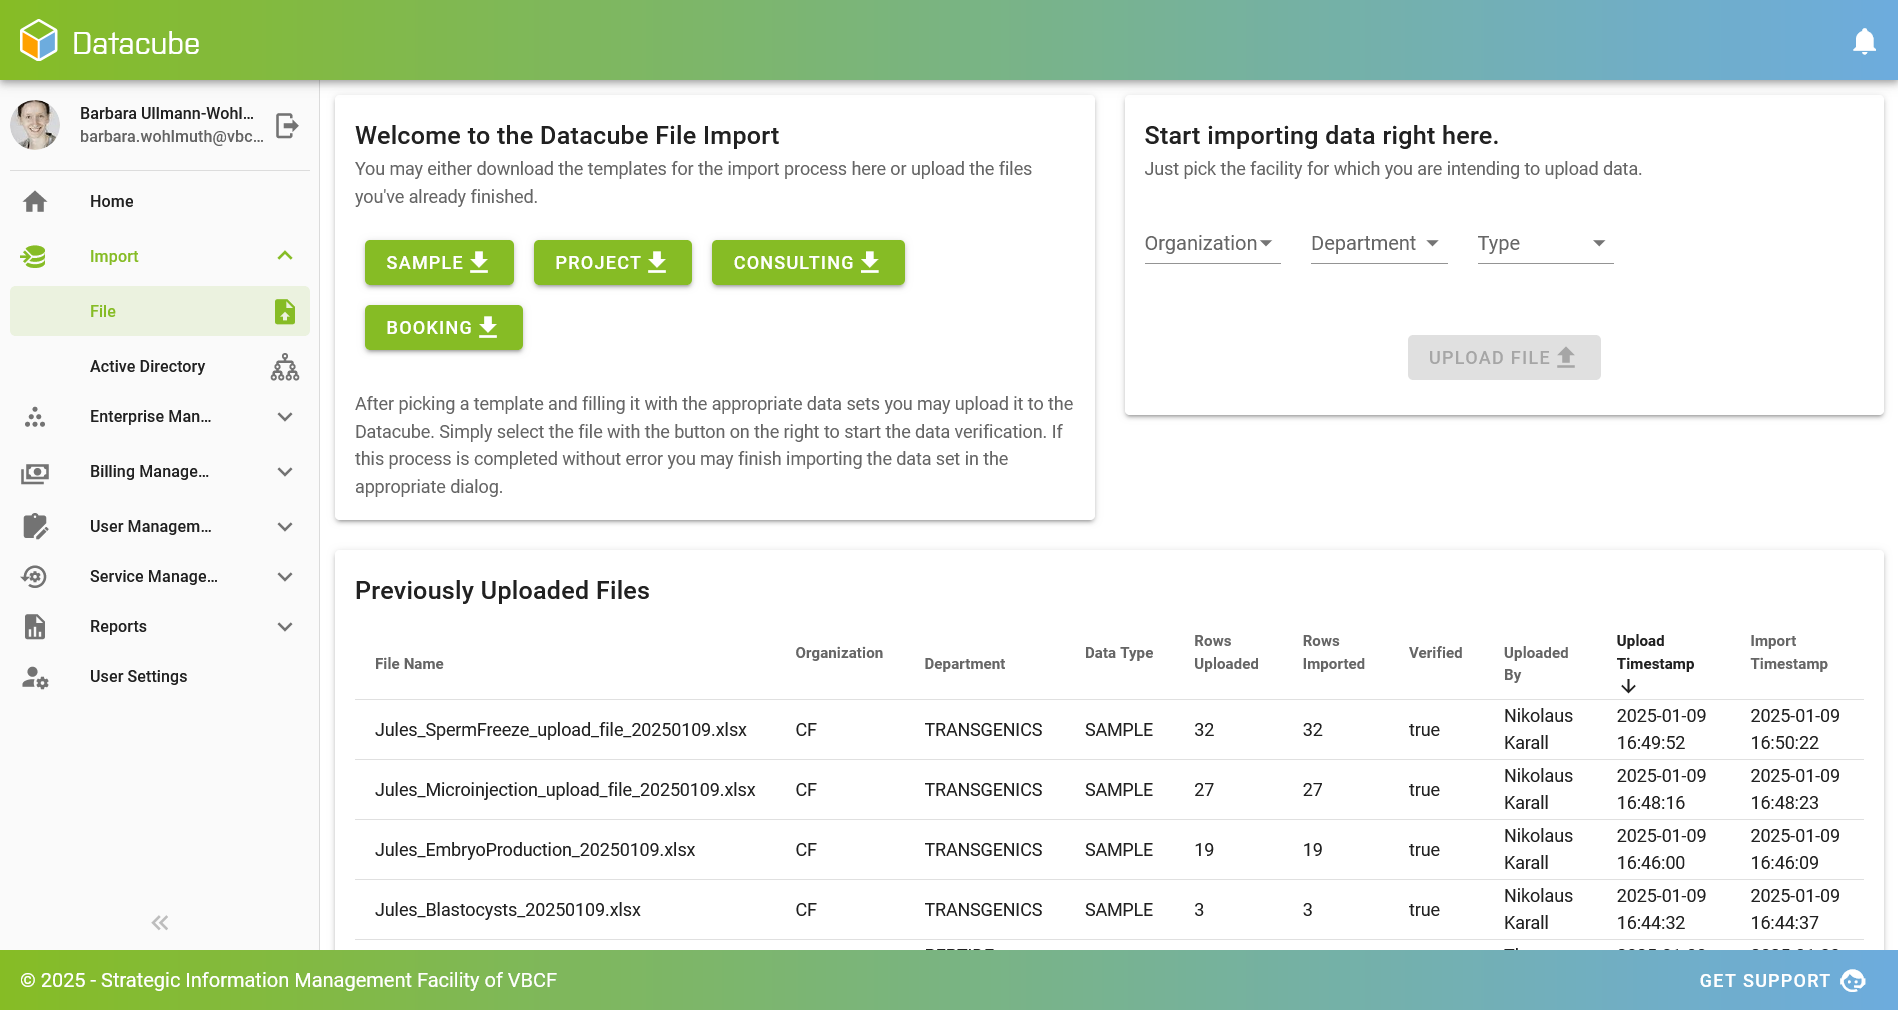Open the Home sidebar icon

coord(34,202)
